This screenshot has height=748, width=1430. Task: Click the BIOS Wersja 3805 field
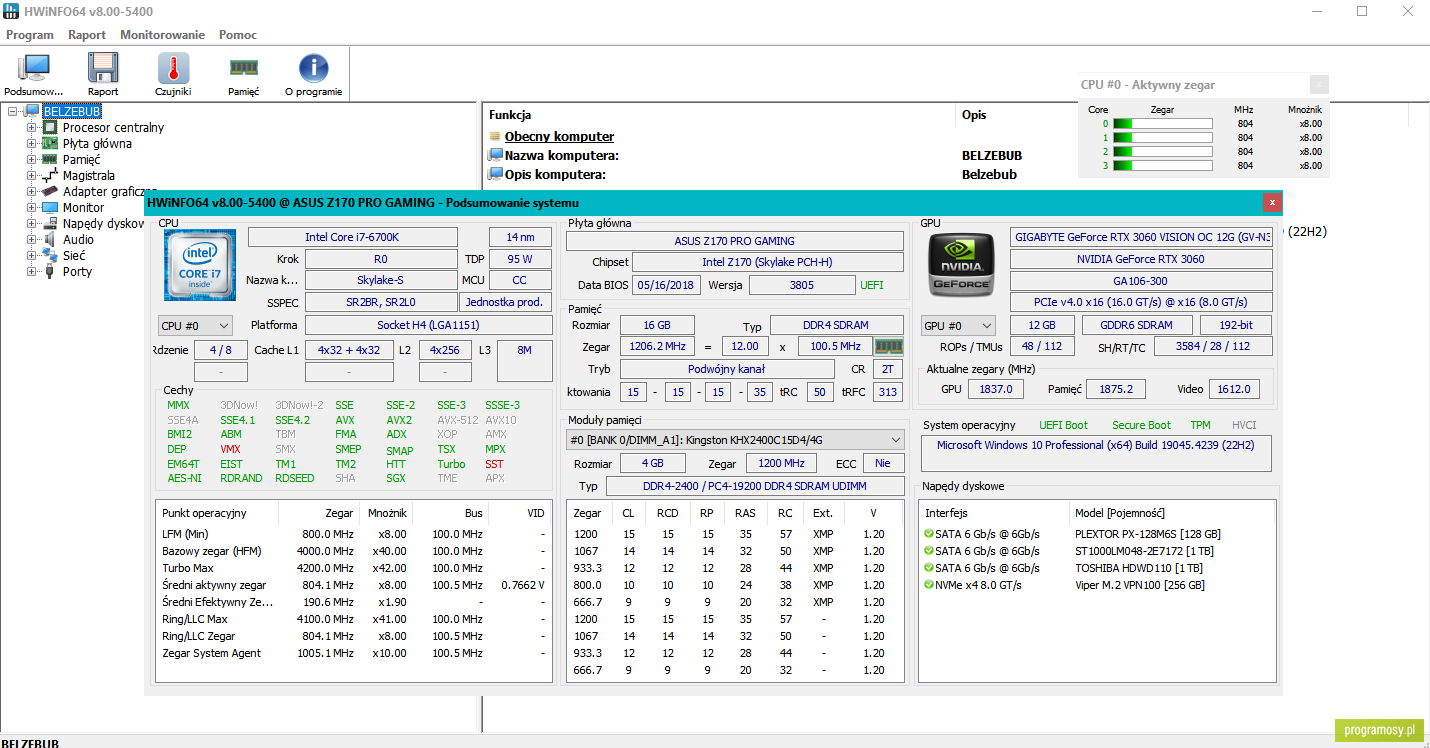pyautogui.click(x=800, y=285)
